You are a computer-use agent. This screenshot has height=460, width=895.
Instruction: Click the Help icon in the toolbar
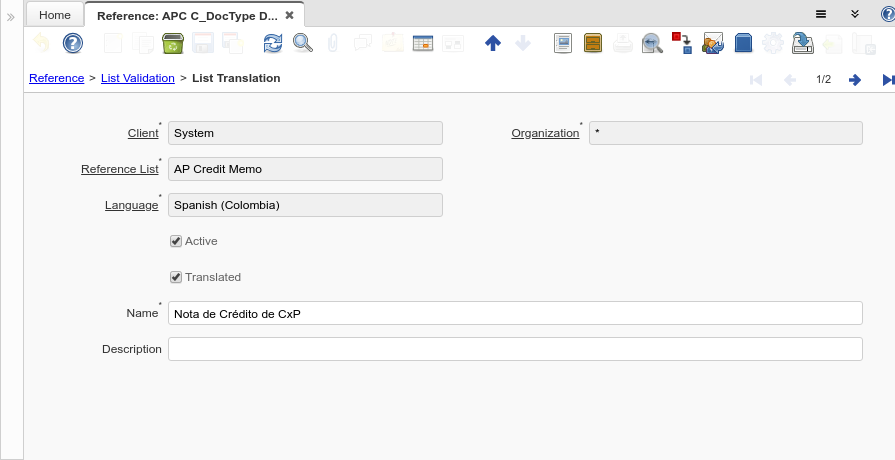[73, 43]
